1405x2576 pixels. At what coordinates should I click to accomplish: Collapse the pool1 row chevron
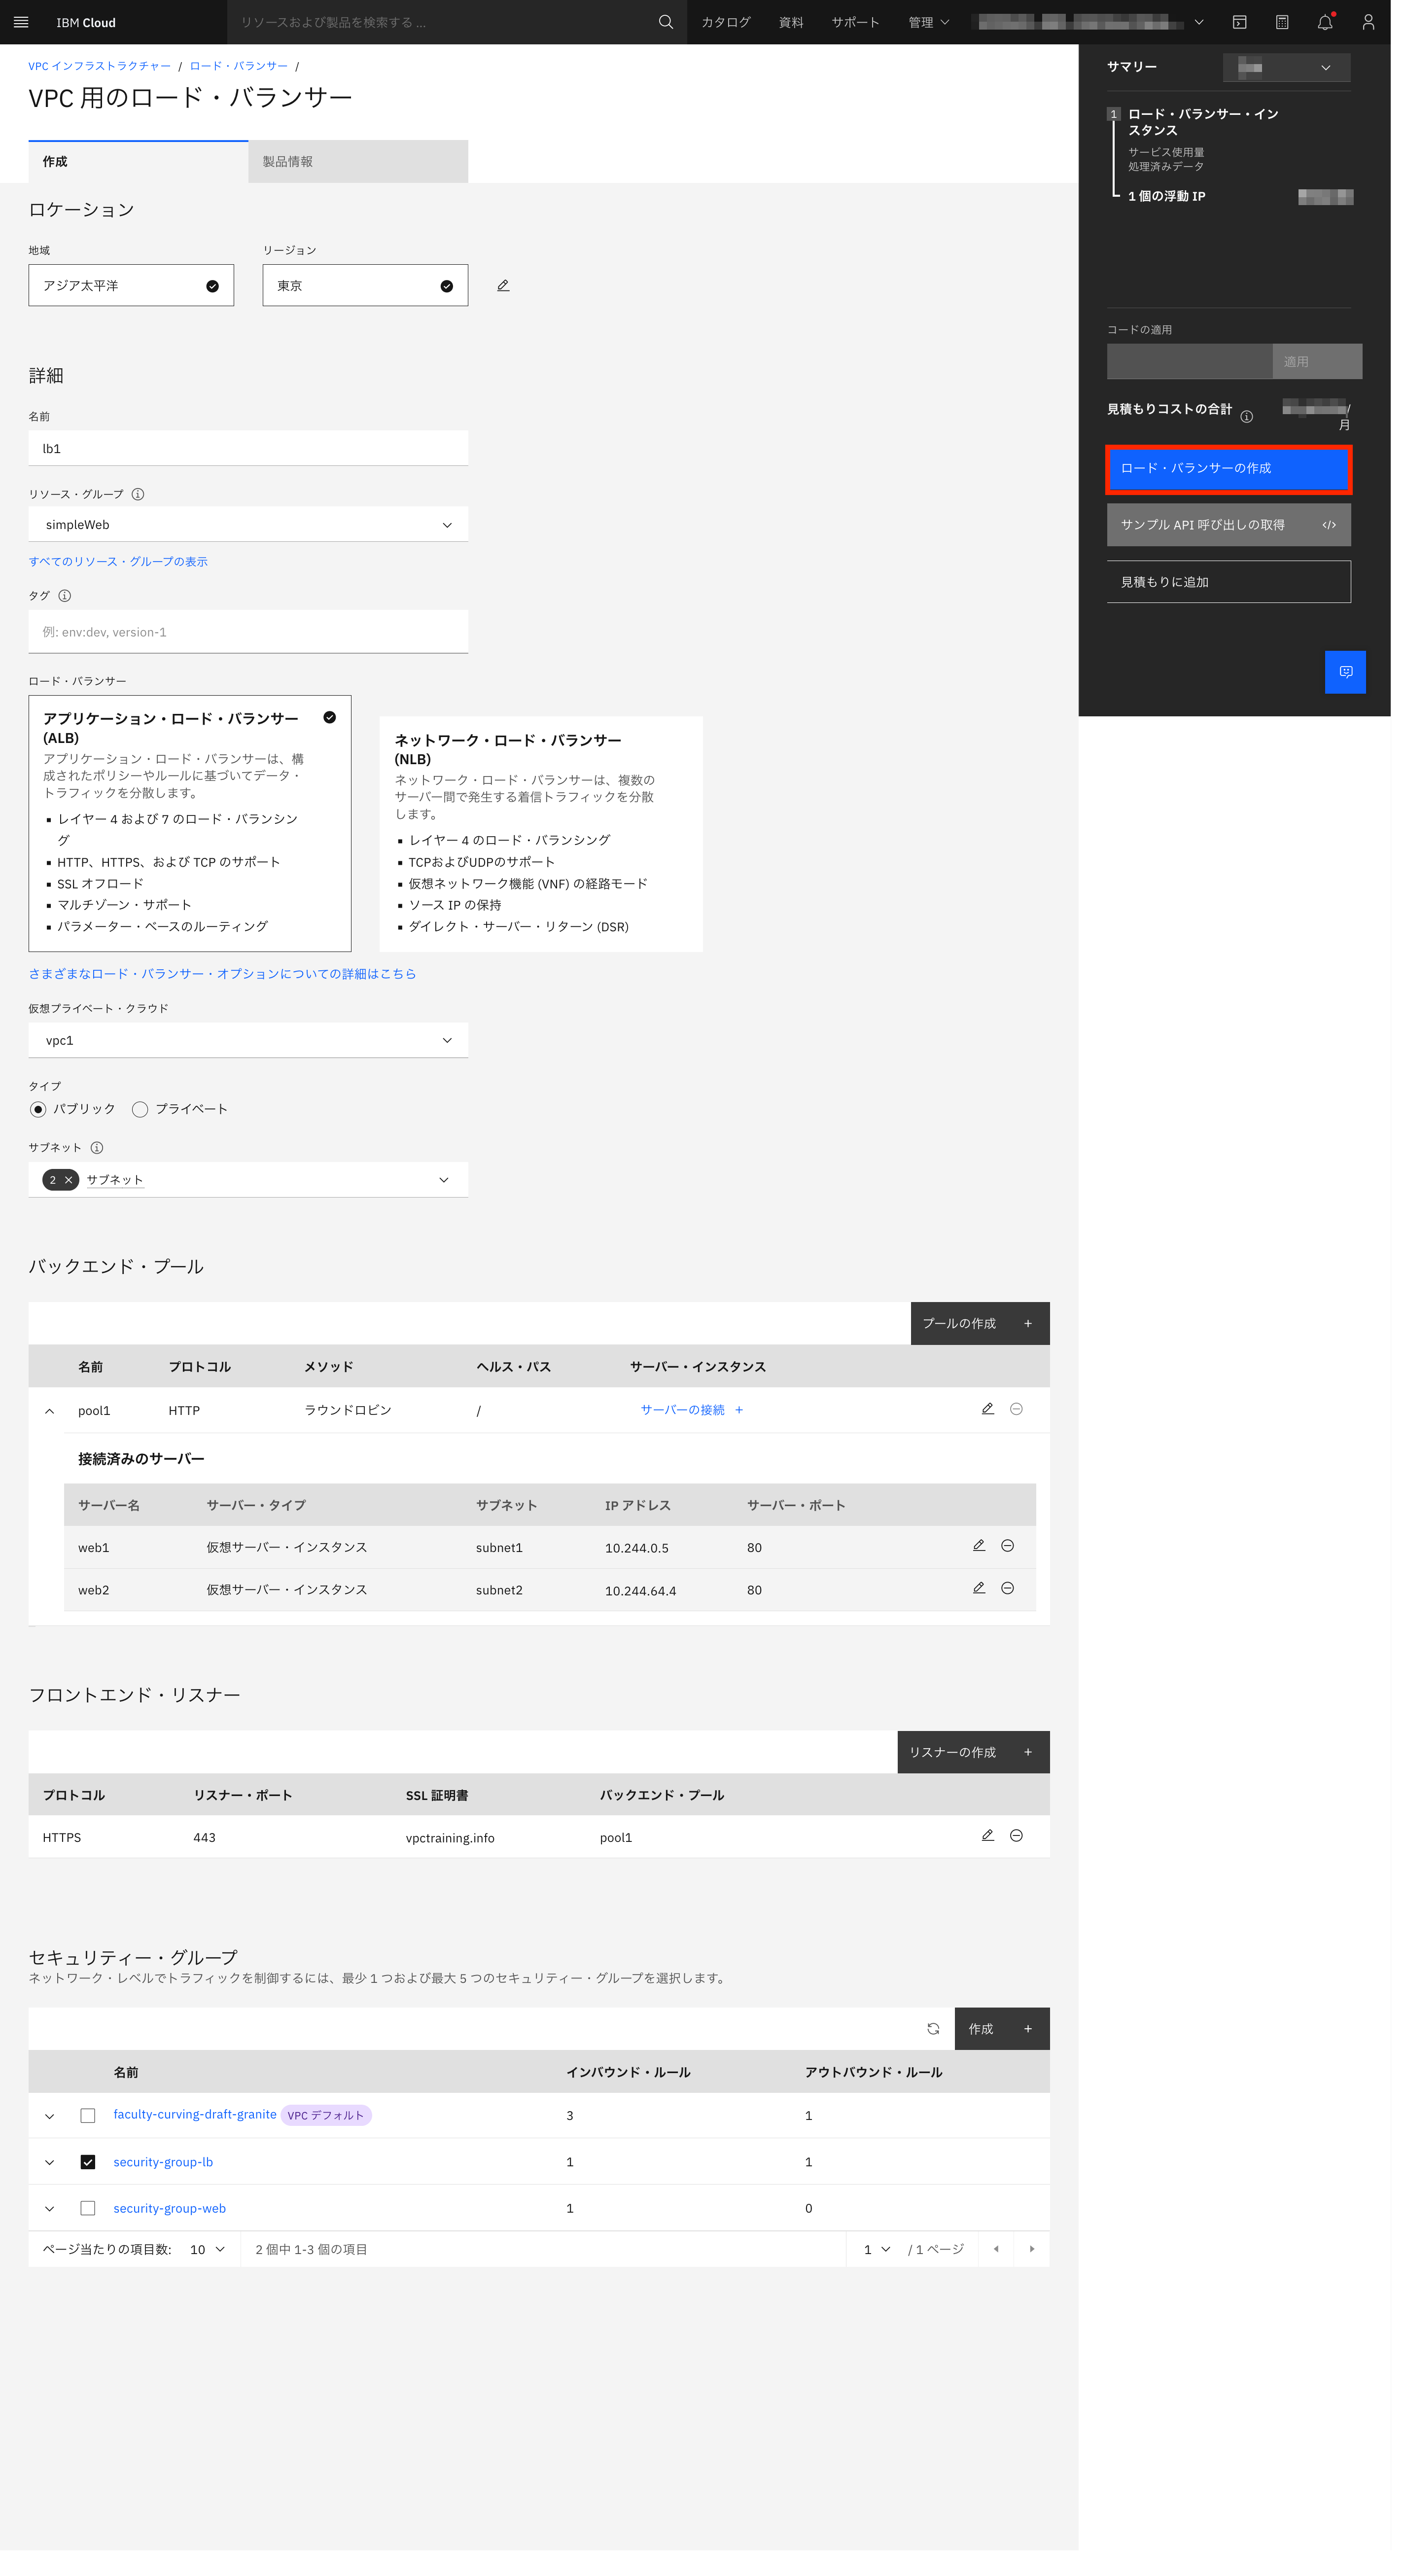point(49,1411)
